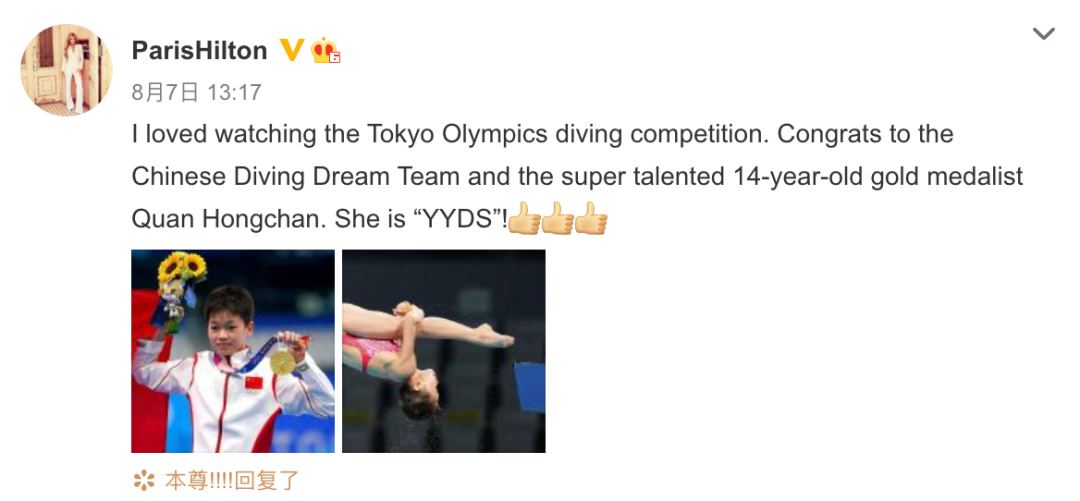Click the gold medal in first photo
This screenshot has width=1080, height=501.
(x=282, y=361)
